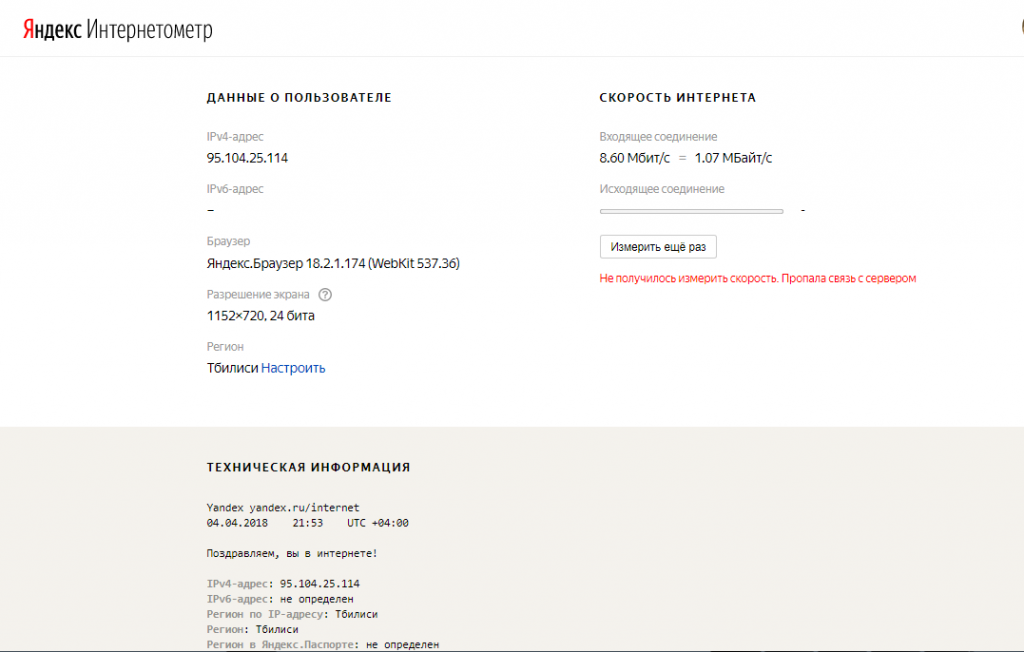The image size is (1024, 652).
Task: Click the ДАННЫЕ О ПОЛЬЗОВАТЕЛЕ heading
Action: tap(299, 98)
